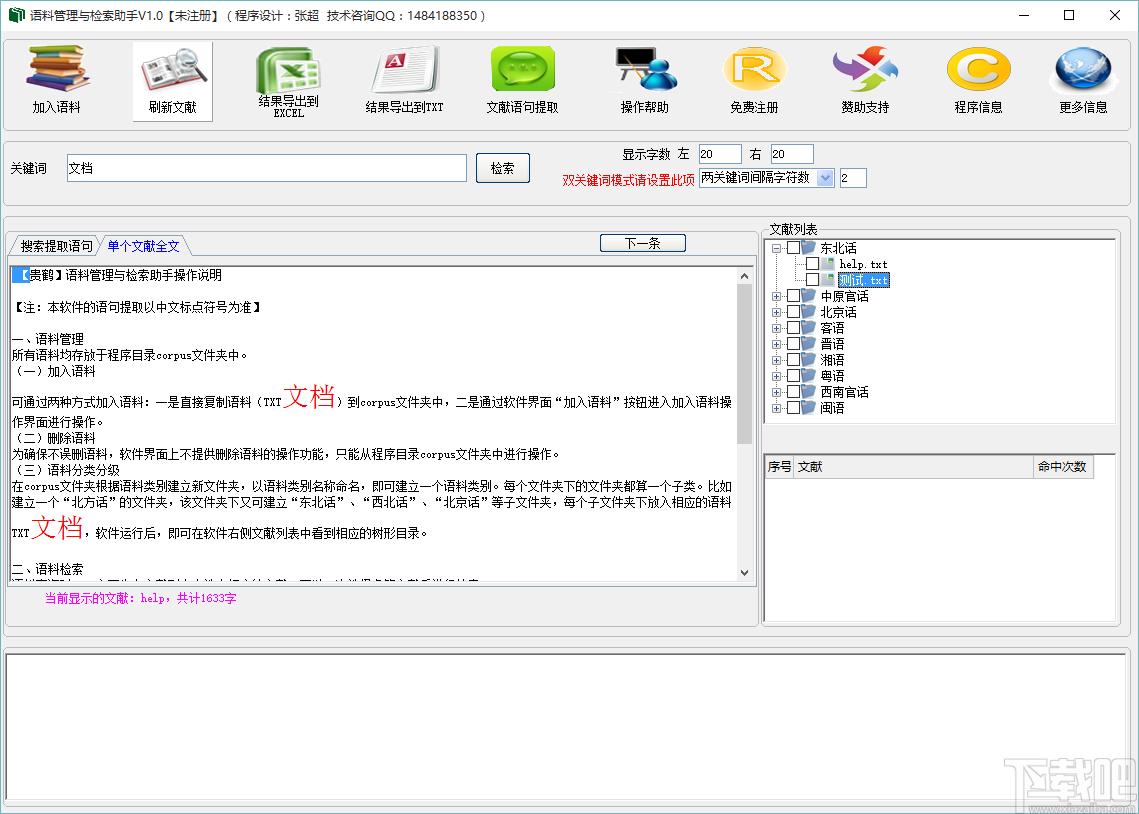Open 赞助支持 arrows icon
This screenshot has width=1139, height=814.
865,69
